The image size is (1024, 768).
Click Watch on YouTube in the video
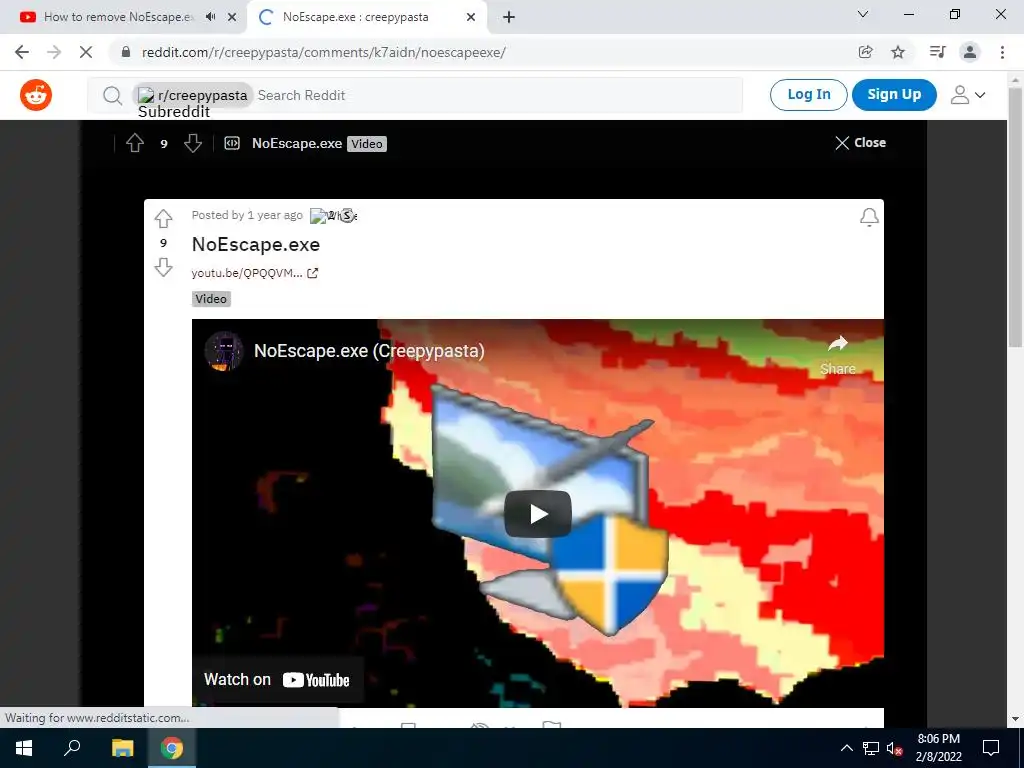point(277,680)
